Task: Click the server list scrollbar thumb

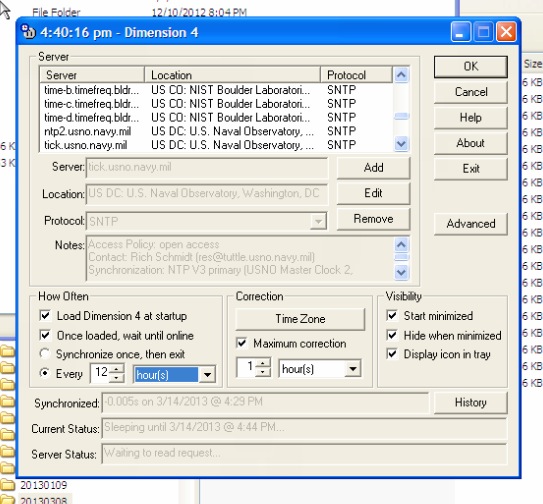Action: coord(401,116)
